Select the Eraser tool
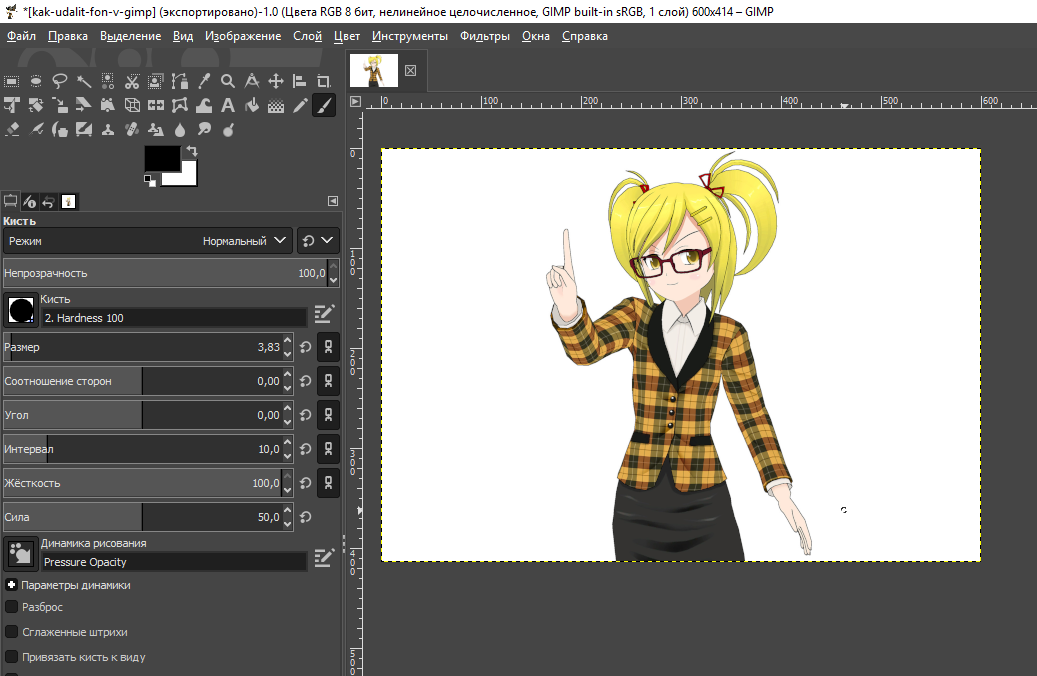Viewport: 1037px width, 676px height. pos(12,130)
